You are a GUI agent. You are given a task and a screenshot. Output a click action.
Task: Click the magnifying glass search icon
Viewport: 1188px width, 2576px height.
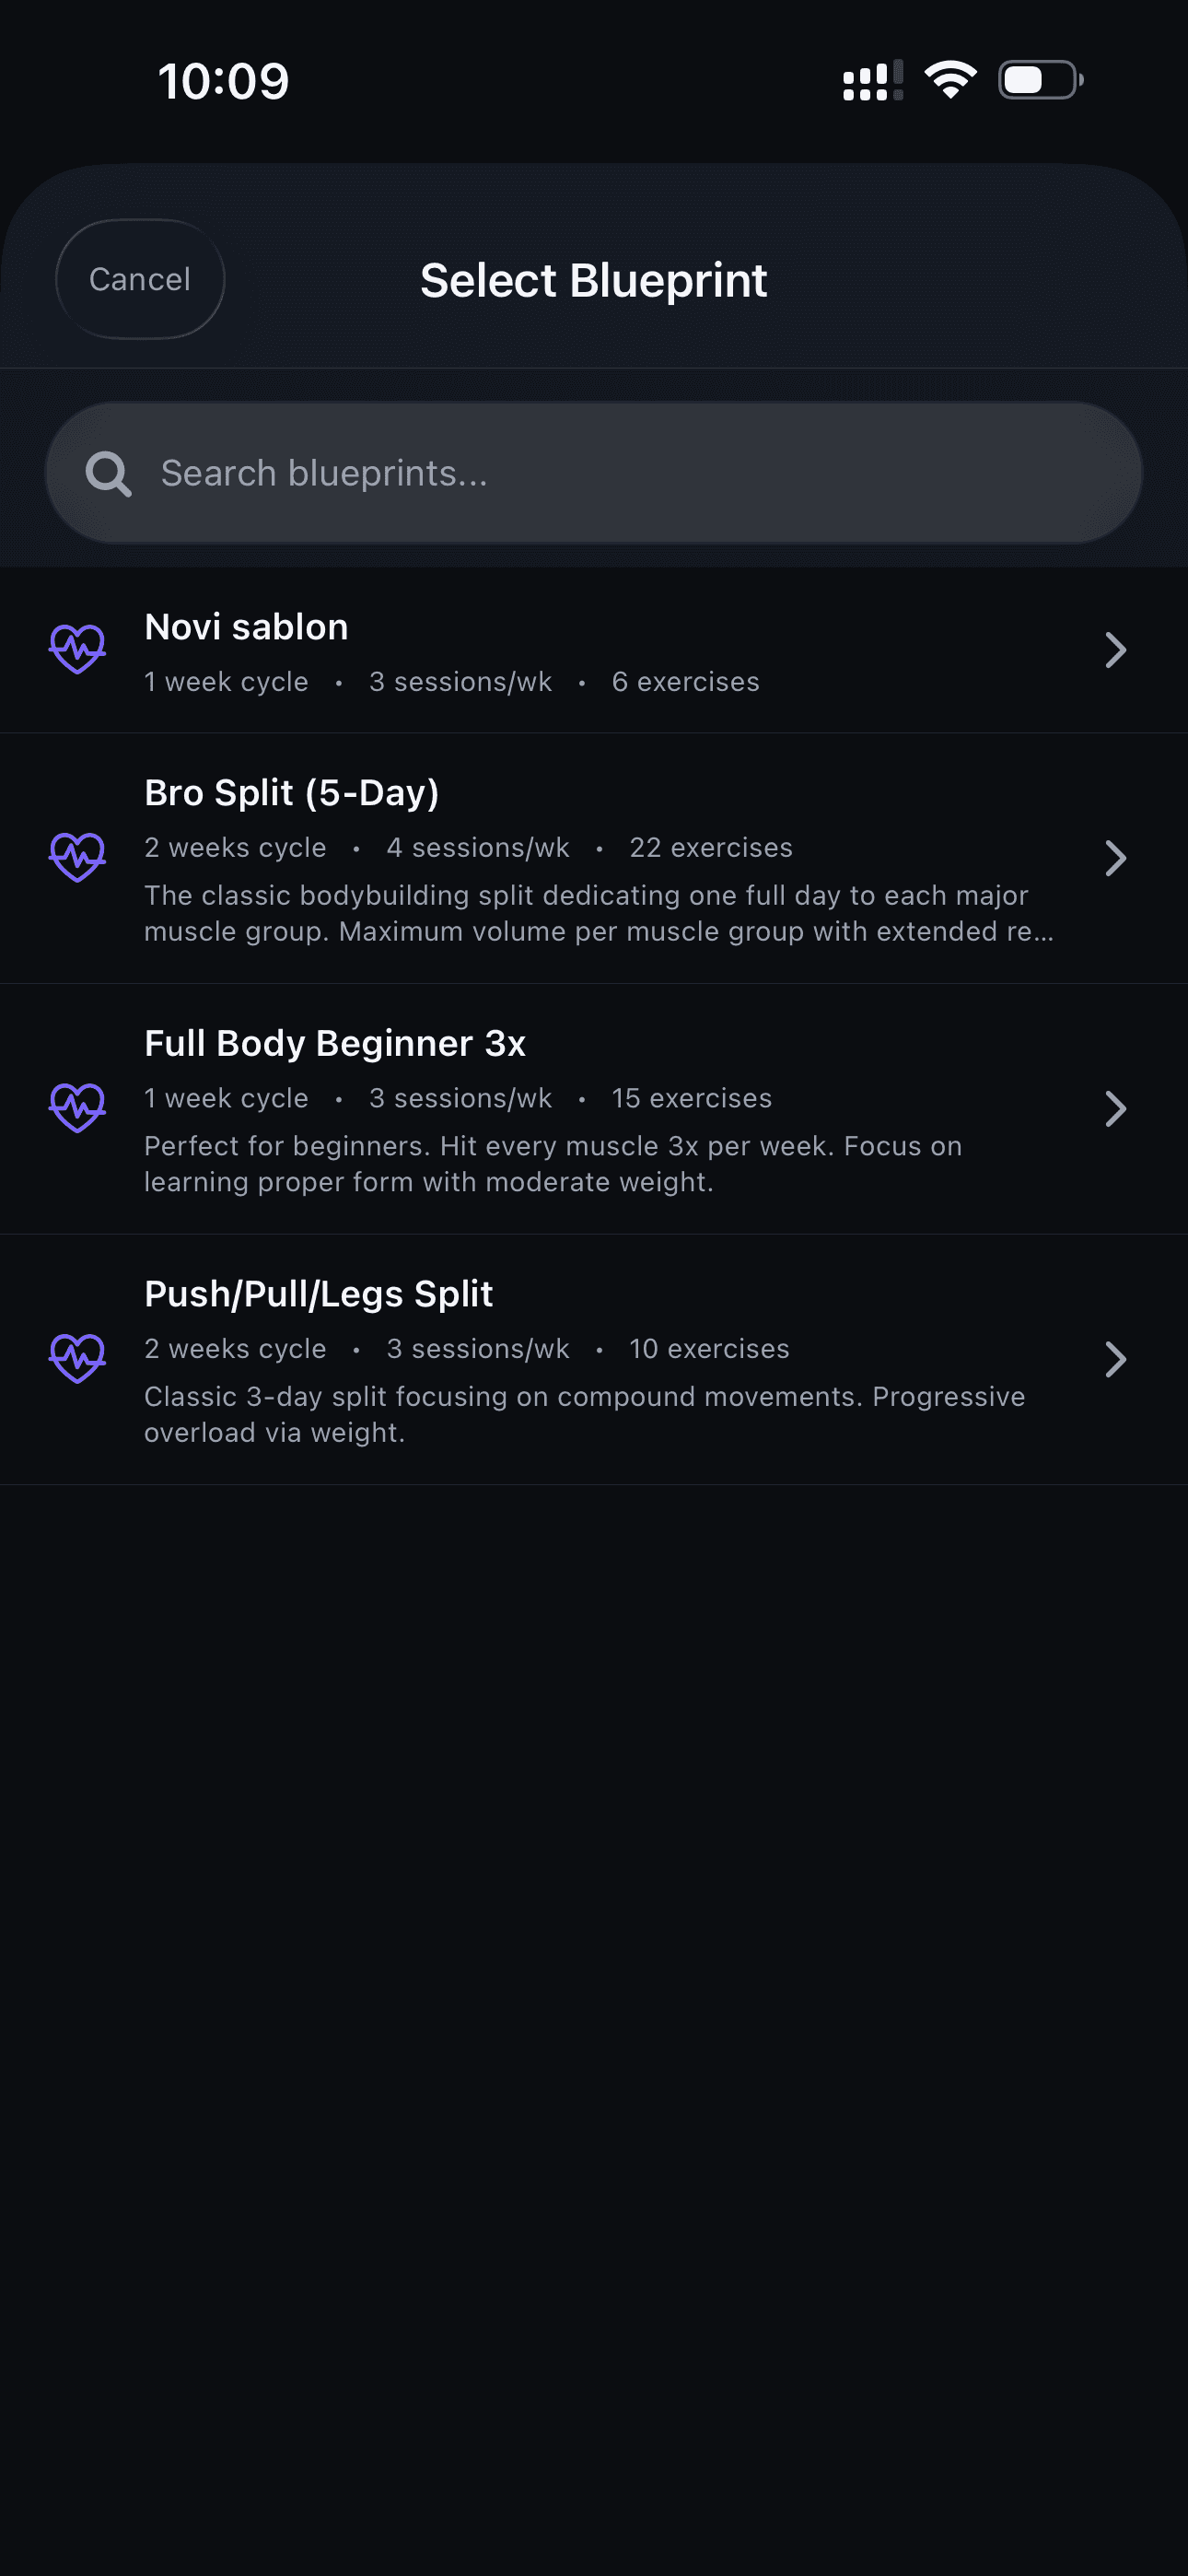coord(108,473)
